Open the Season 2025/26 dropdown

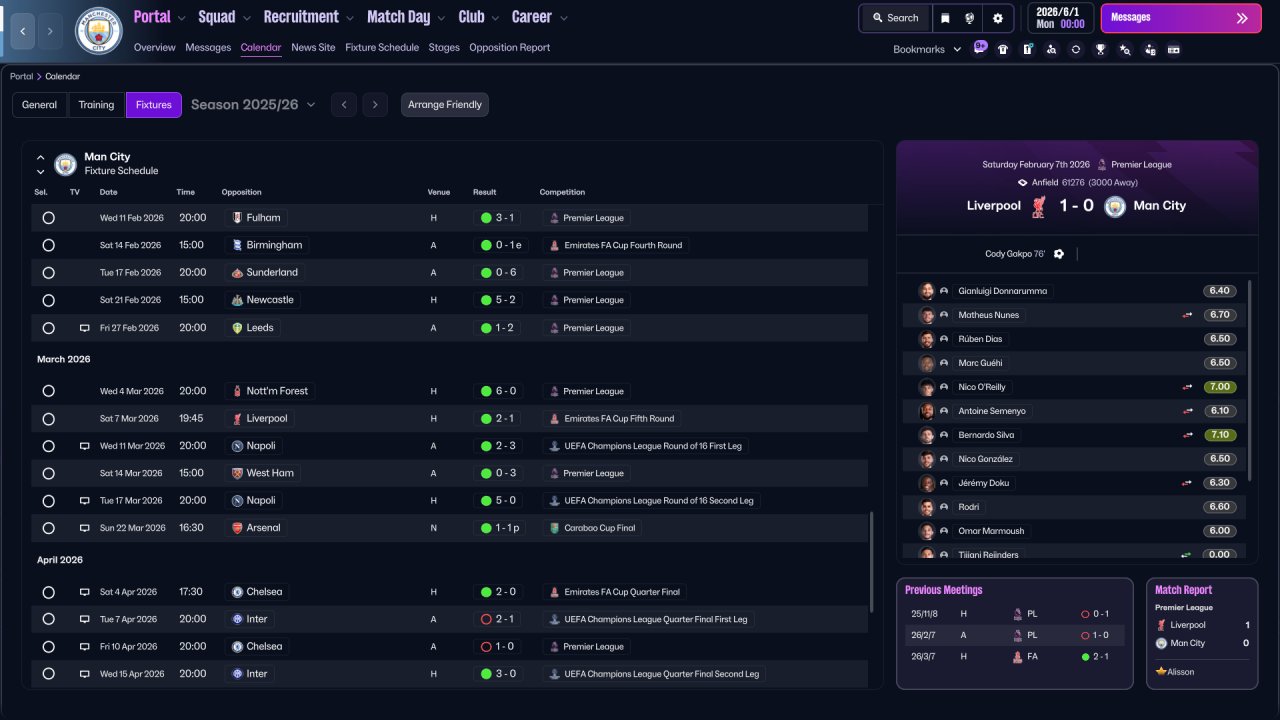click(253, 104)
